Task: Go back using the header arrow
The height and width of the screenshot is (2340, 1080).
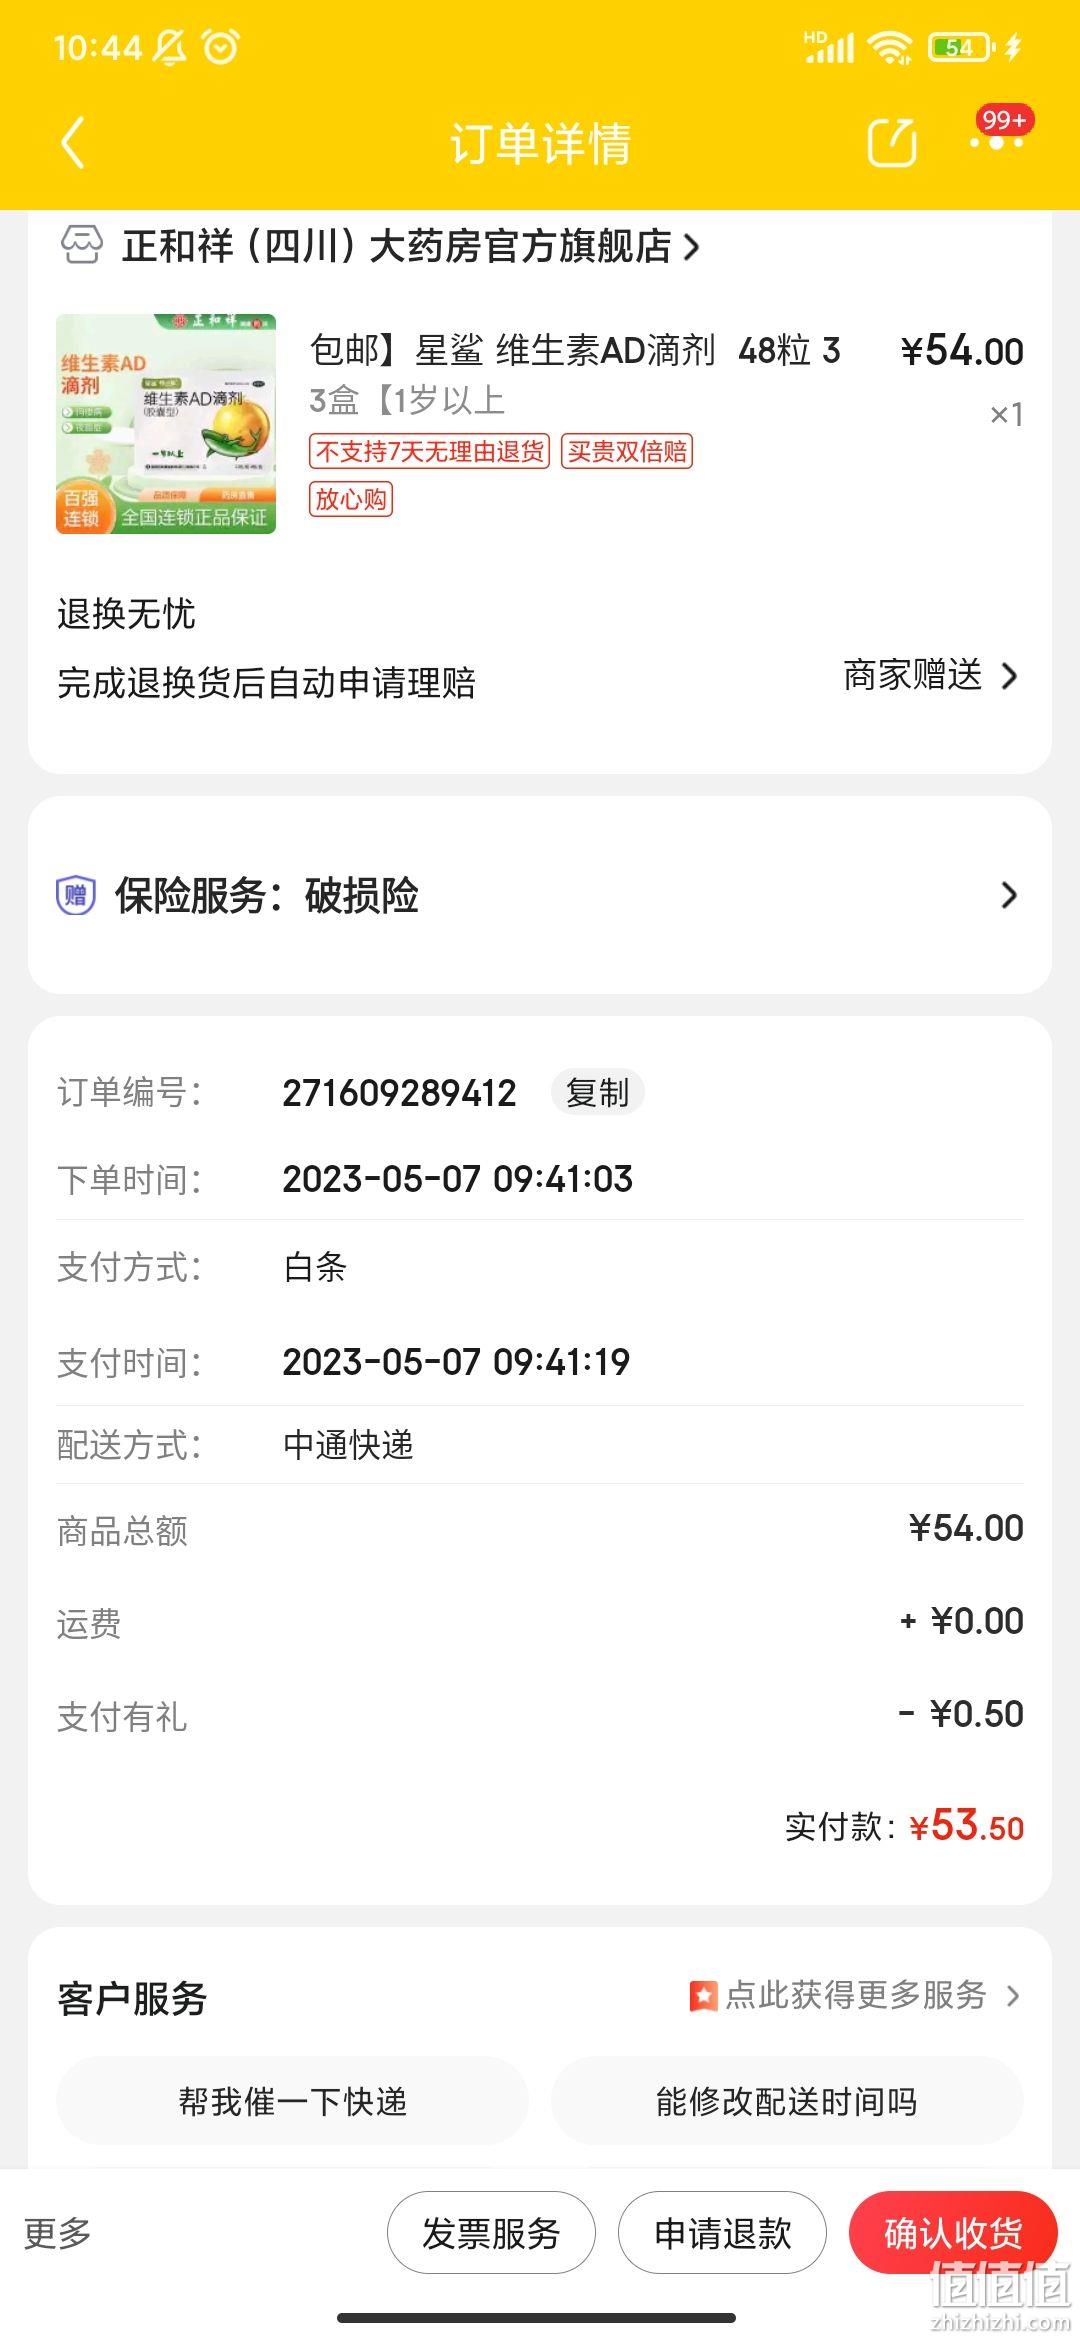Action: (73, 143)
